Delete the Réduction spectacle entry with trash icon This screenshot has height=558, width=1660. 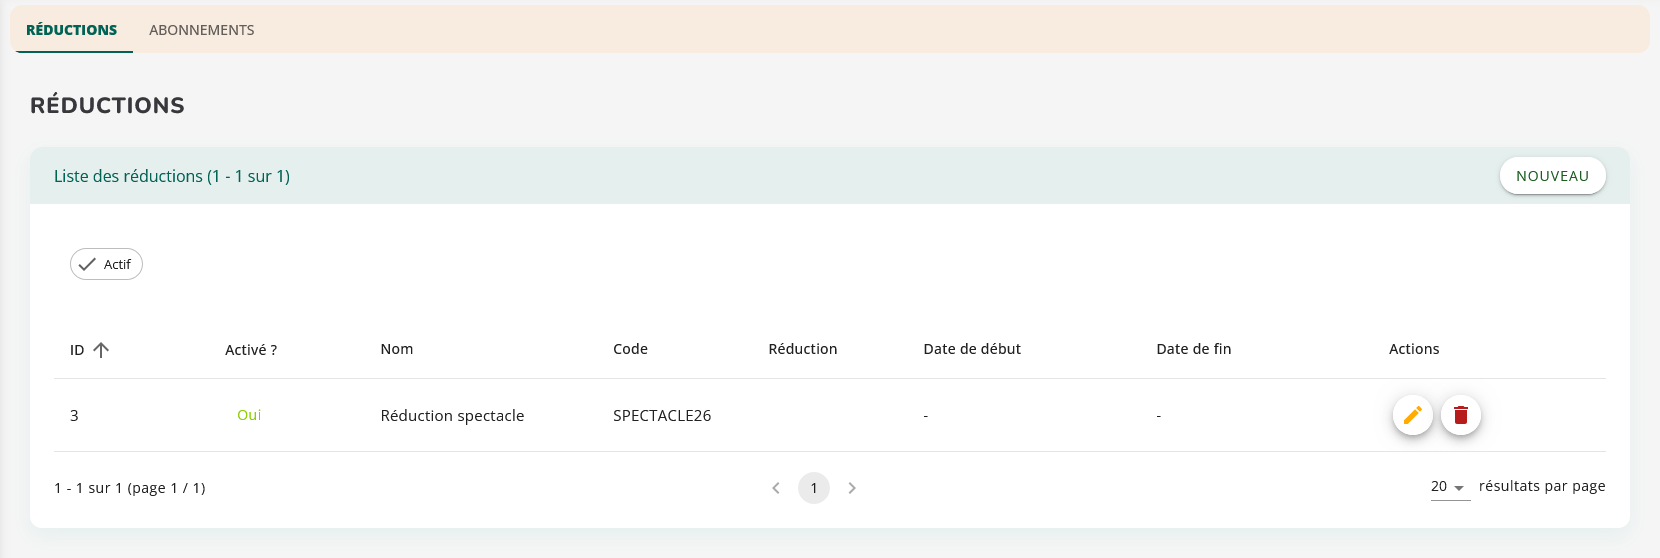(x=1460, y=415)
